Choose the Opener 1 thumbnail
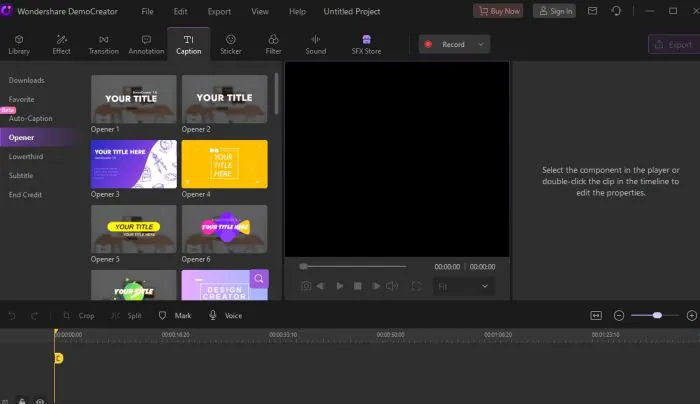Image resolution: width=700 pixels, height=404 pixels. (133, 99)
